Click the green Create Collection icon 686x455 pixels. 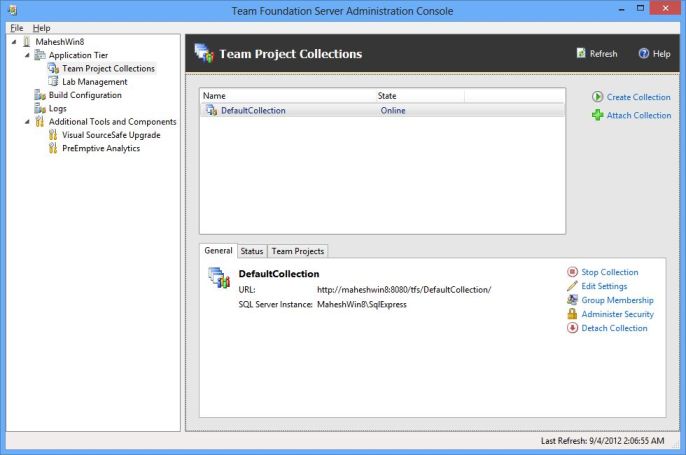[597, 97]
